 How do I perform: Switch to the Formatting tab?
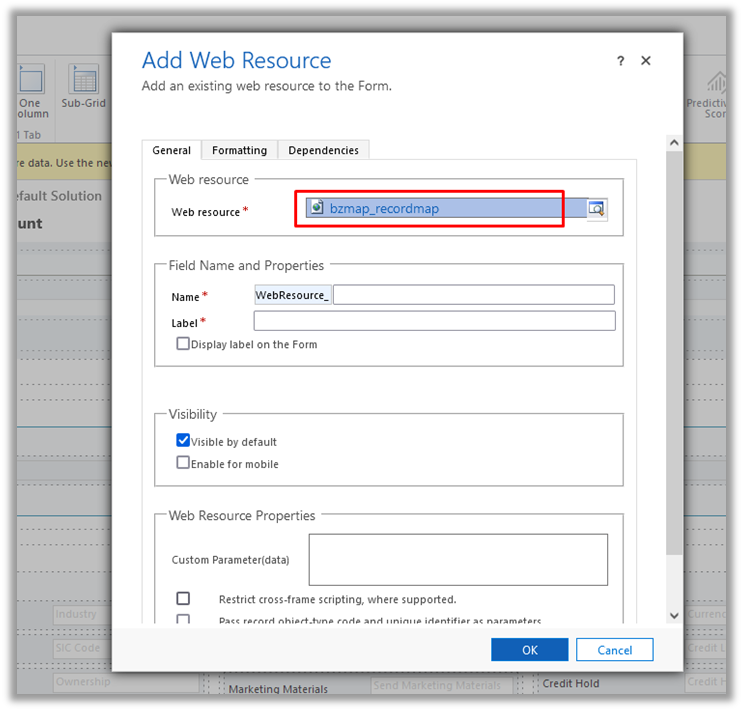click(239, 150)
